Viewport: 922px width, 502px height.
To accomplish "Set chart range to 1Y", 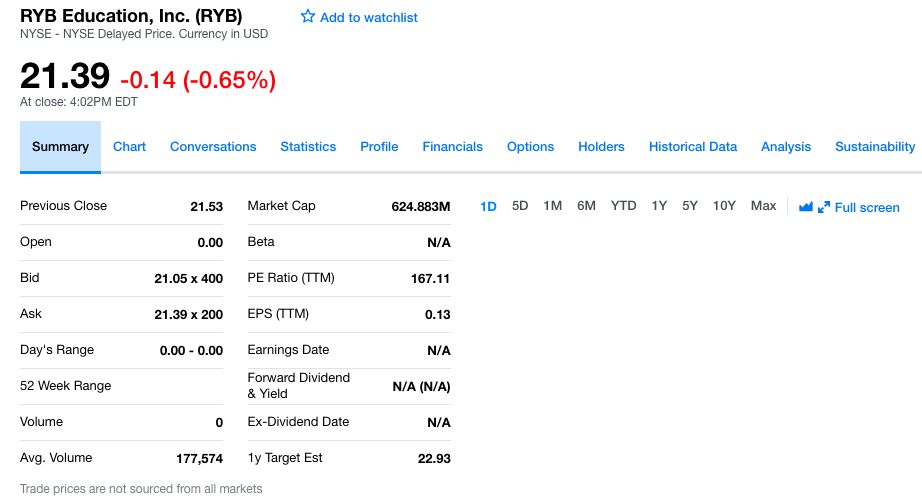I will (x=659, y=206).
